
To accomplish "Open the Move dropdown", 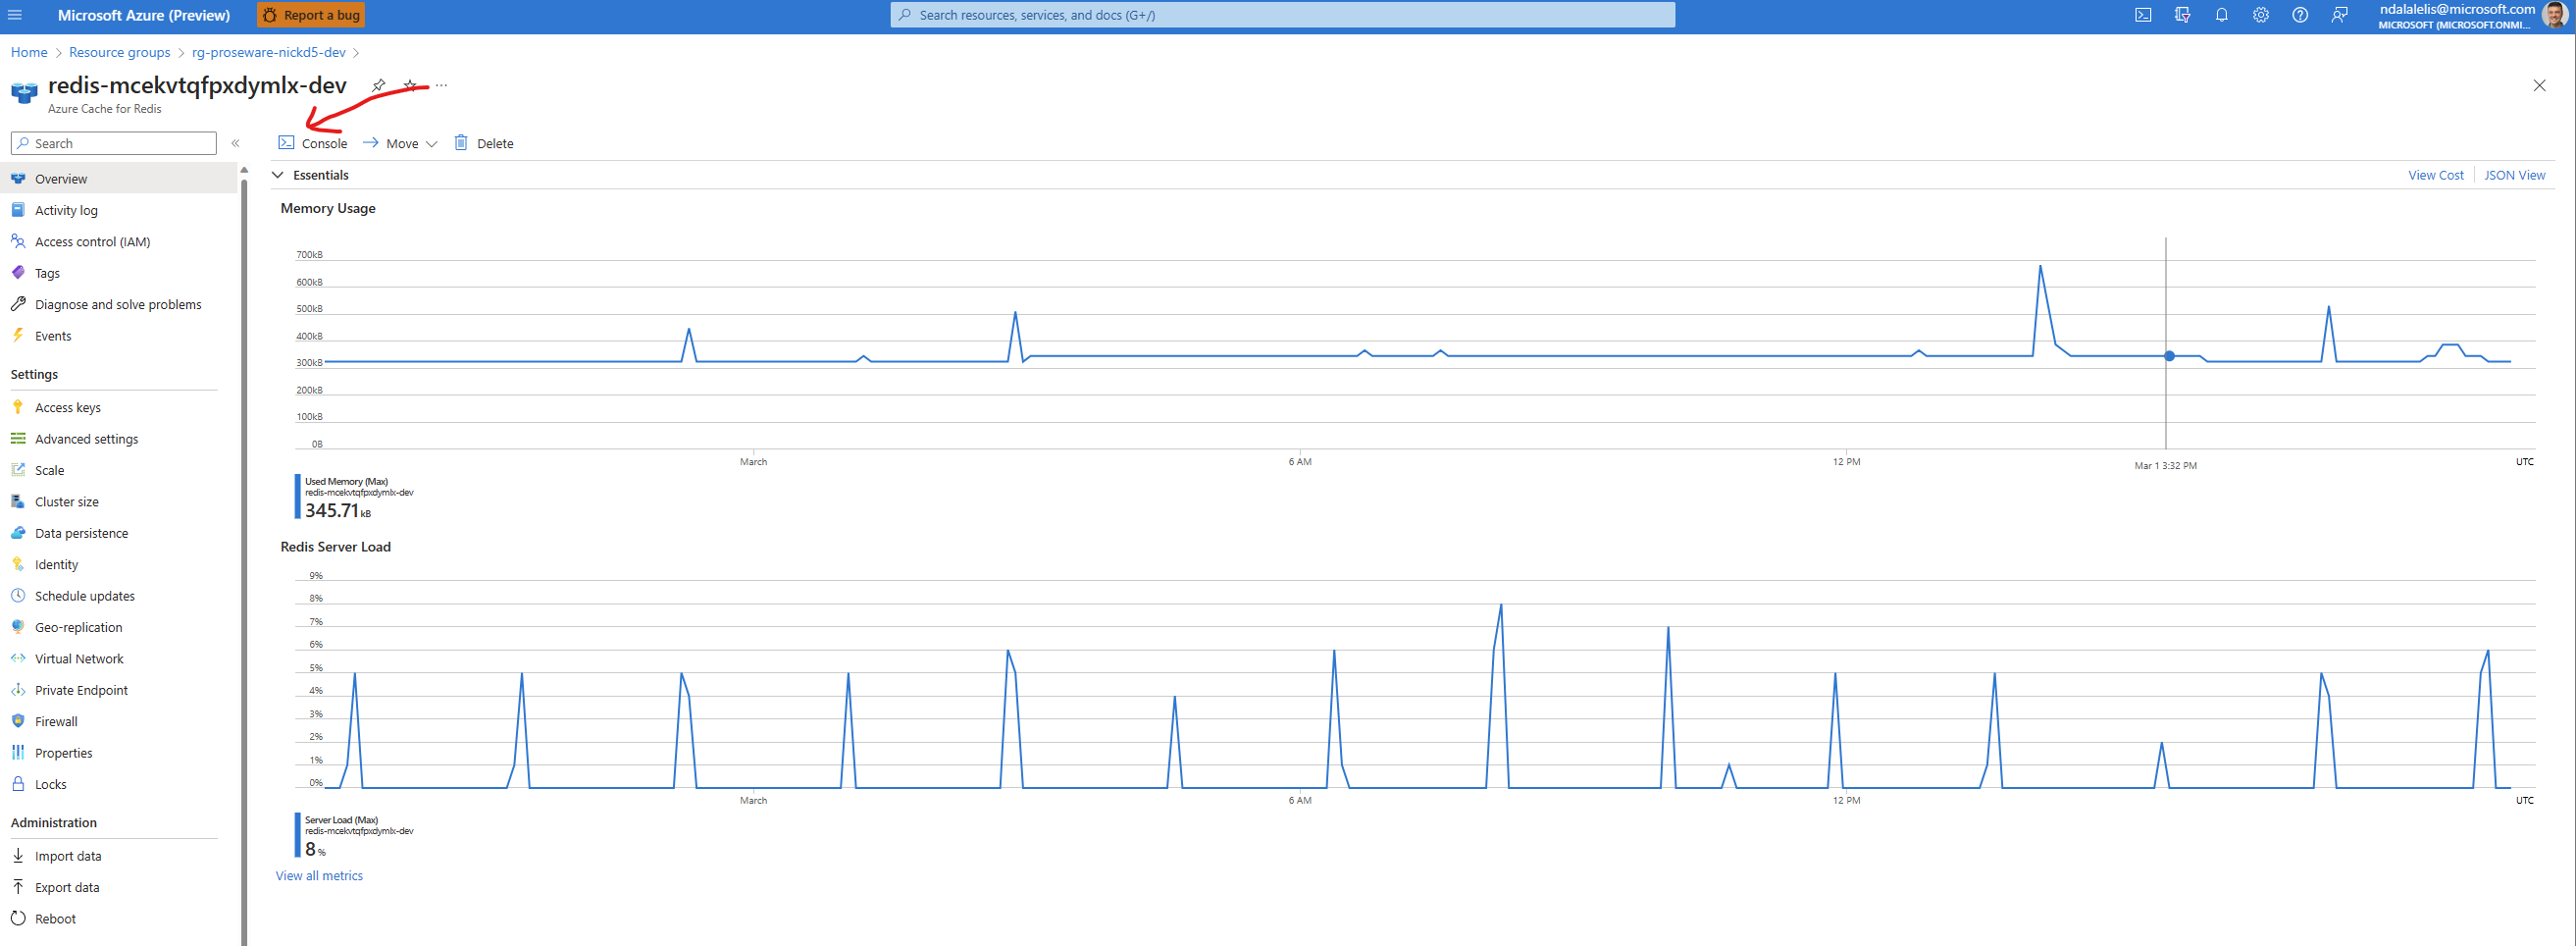I will (400, 143).
